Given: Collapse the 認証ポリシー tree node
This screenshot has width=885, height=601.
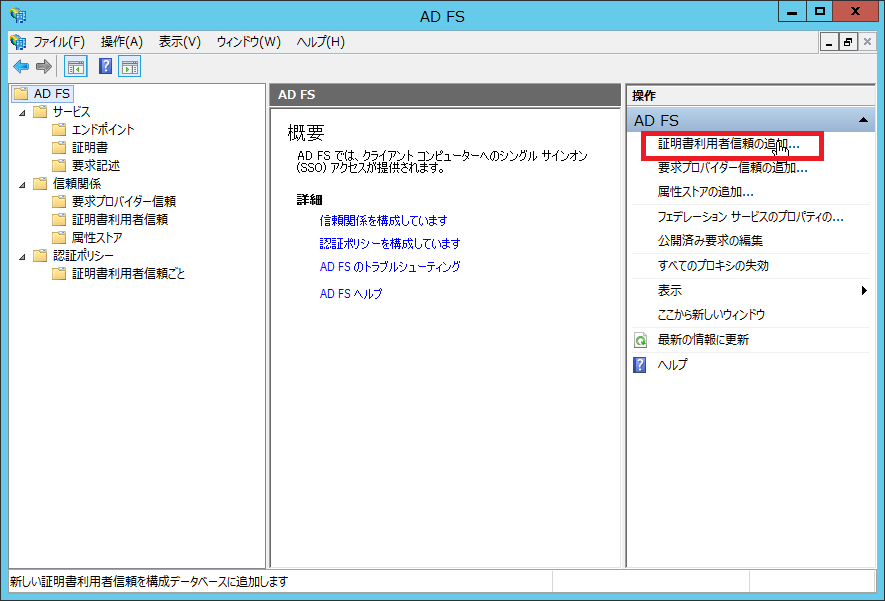Looking at the screenshot, I should (23, 257).
